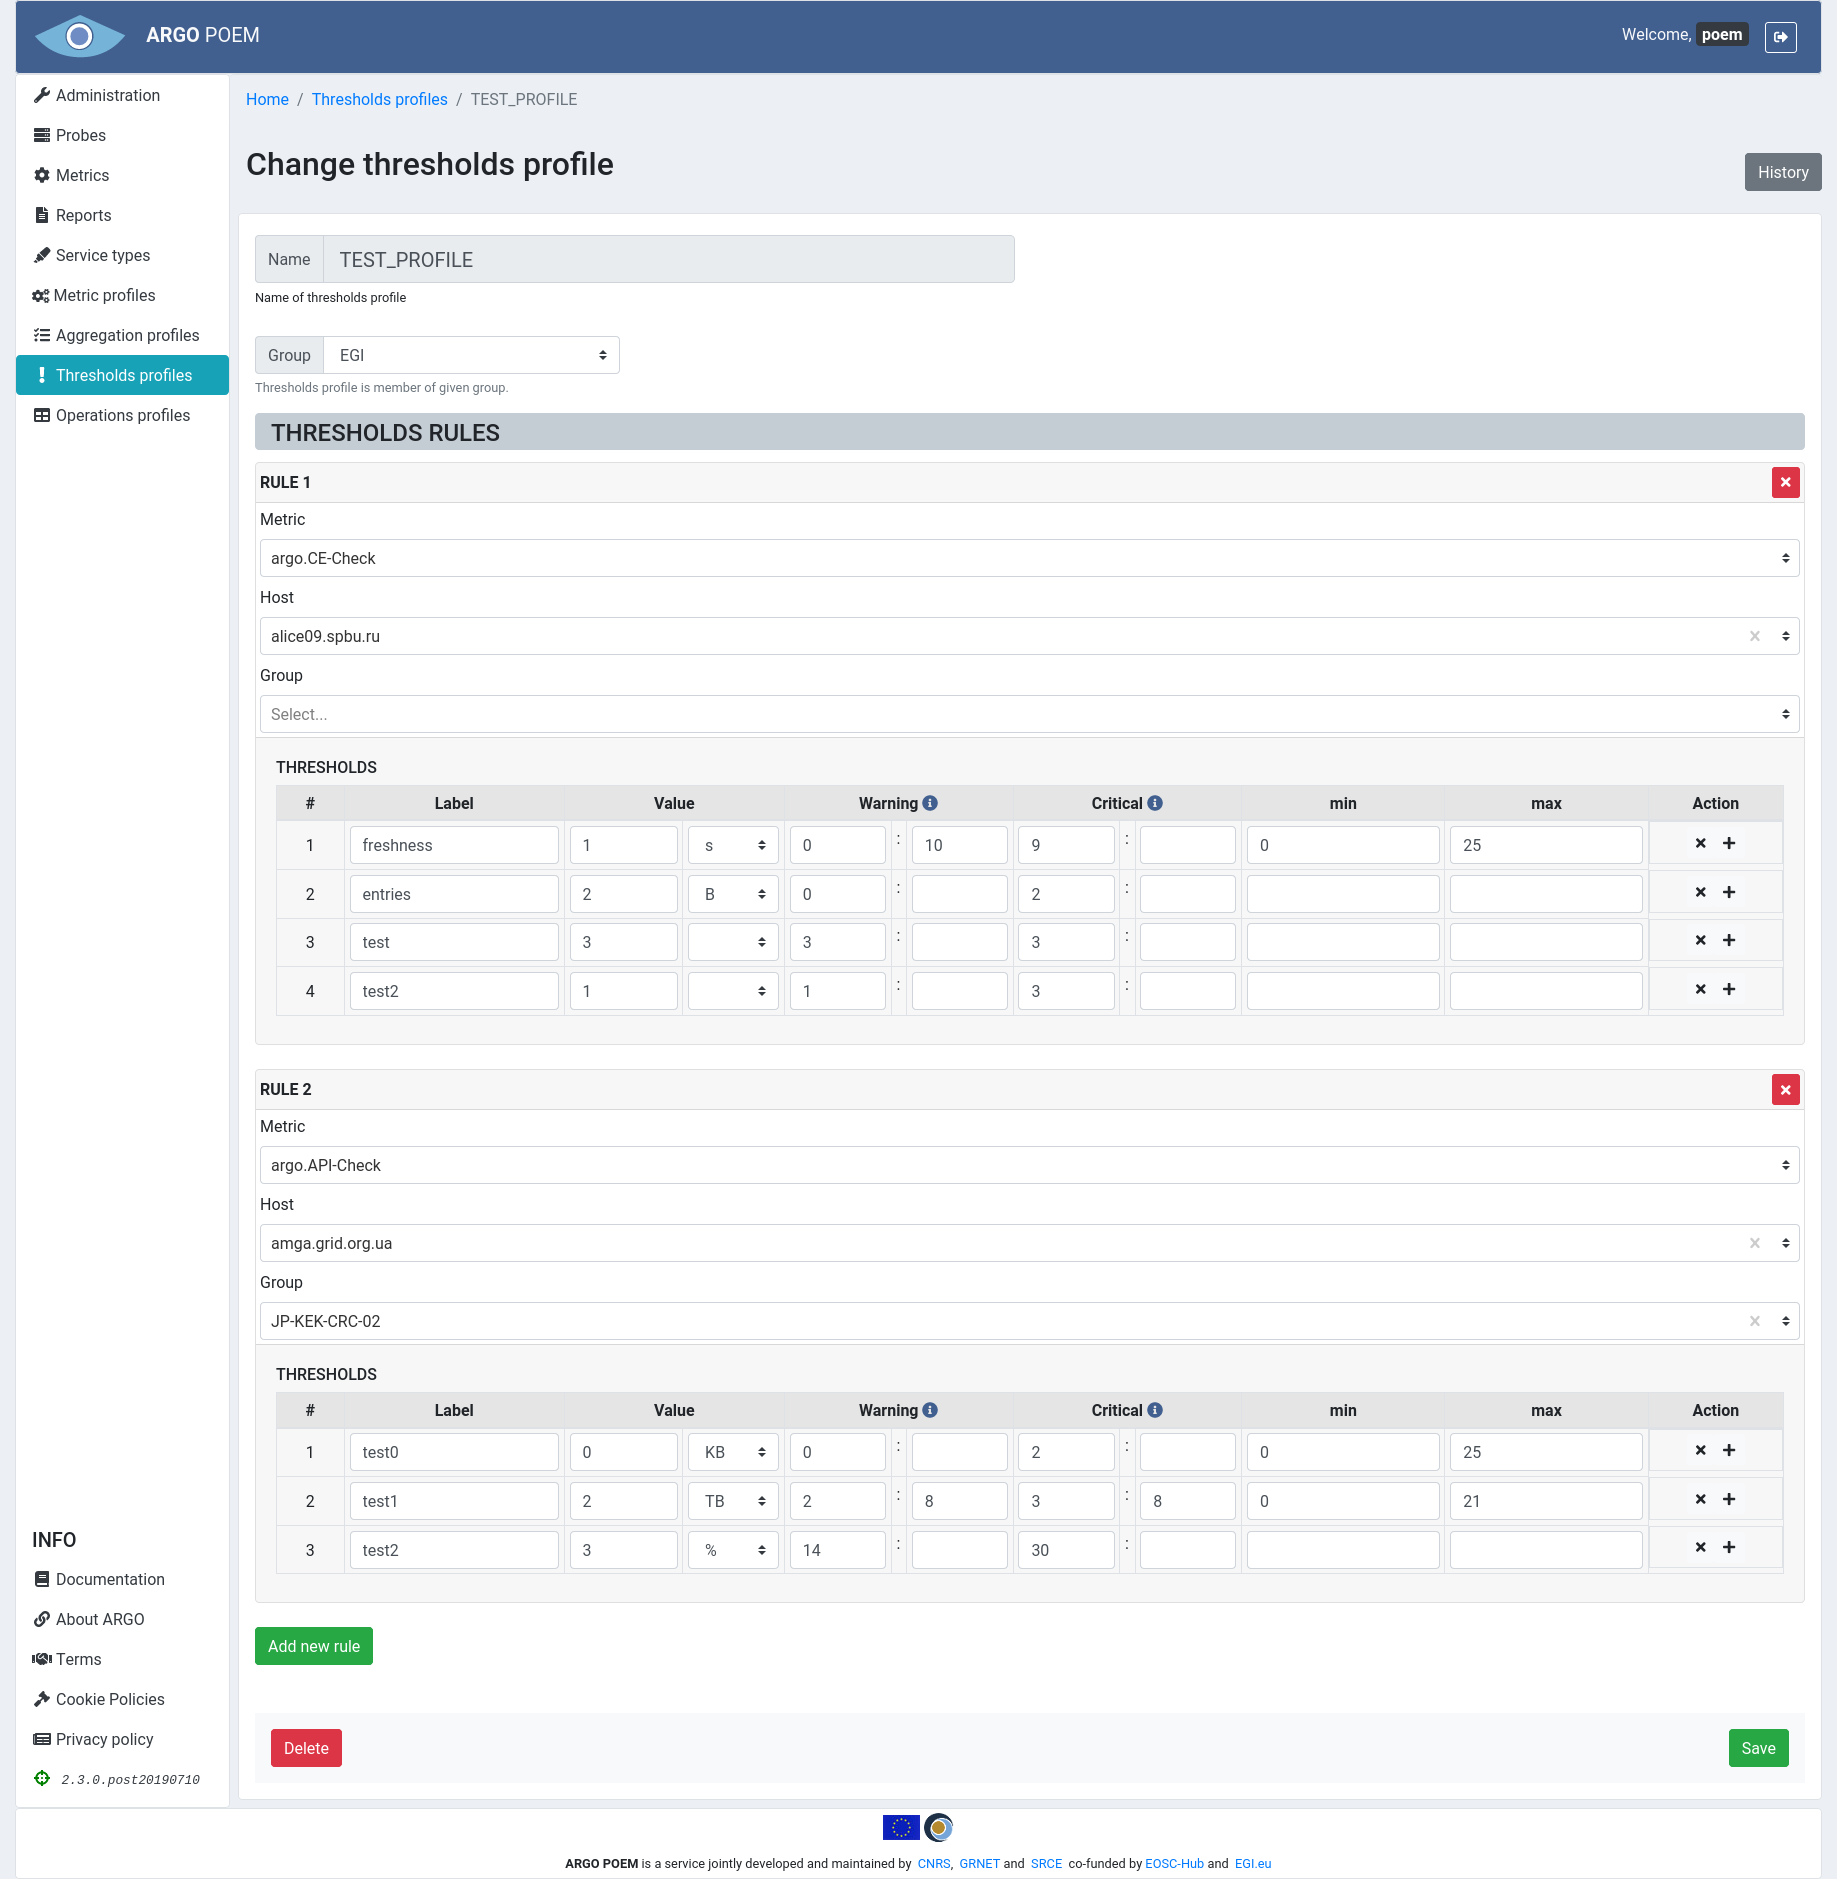Add row after test2 in Rule 1
Screen dimensions: 1837x1879
[x=1729, y=989]
